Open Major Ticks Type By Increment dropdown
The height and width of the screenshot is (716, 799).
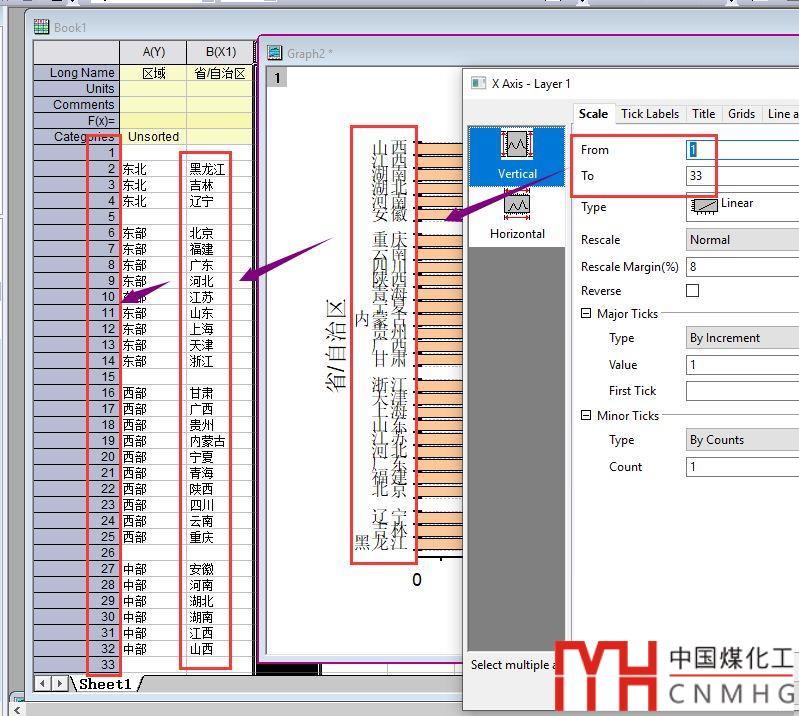pos(742,338)
